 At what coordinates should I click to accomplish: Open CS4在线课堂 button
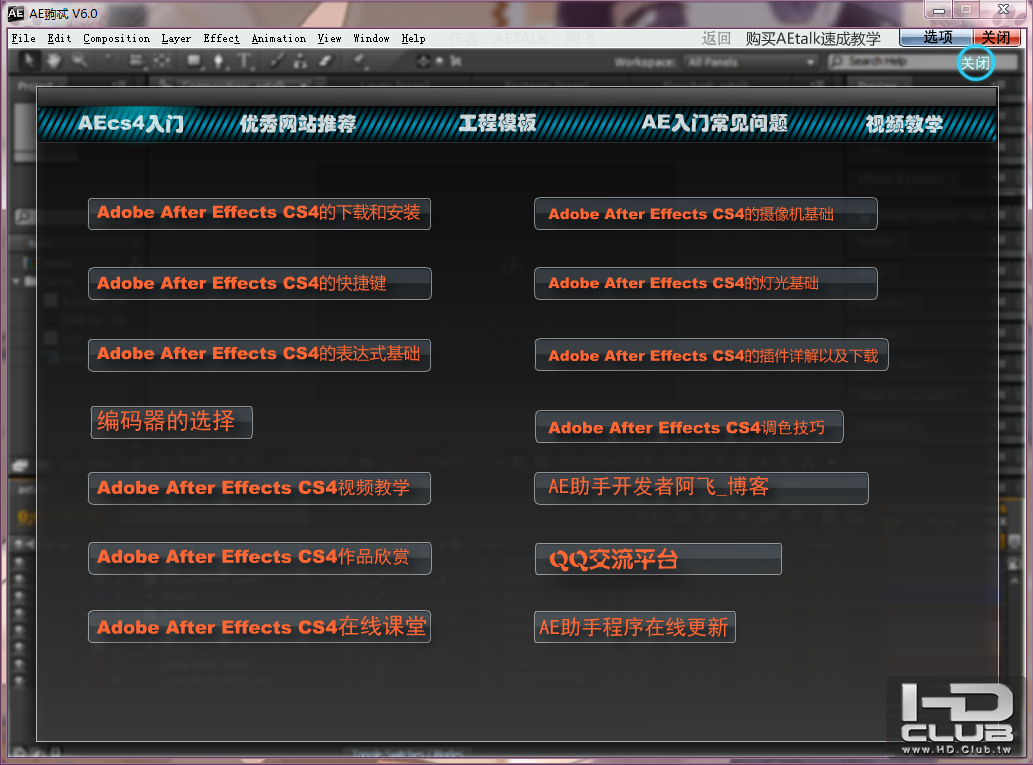(260, 627)
